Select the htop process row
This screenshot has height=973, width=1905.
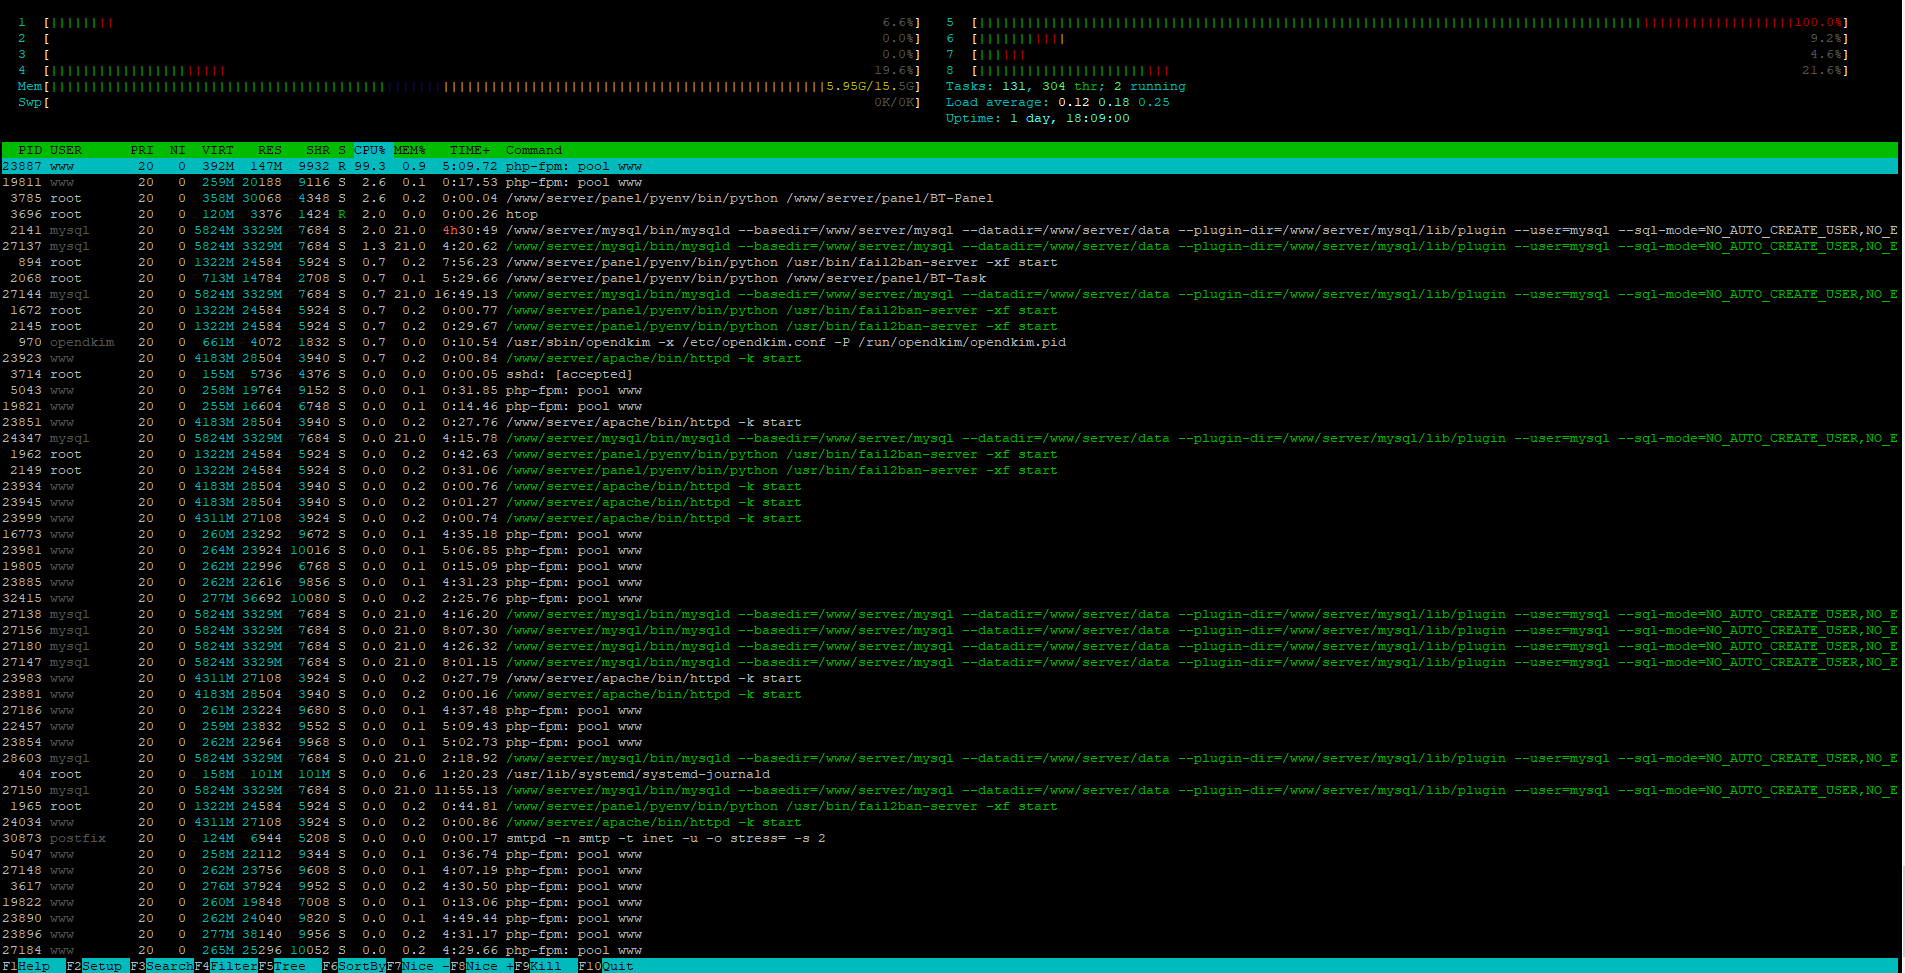point(521,214)
